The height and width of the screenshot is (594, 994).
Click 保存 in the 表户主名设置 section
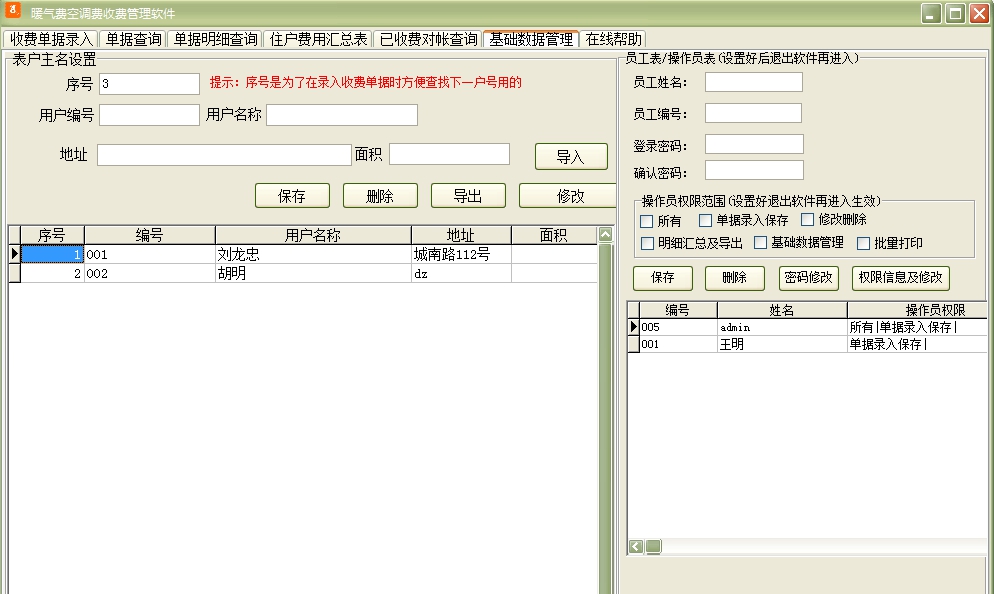(292, 195)
